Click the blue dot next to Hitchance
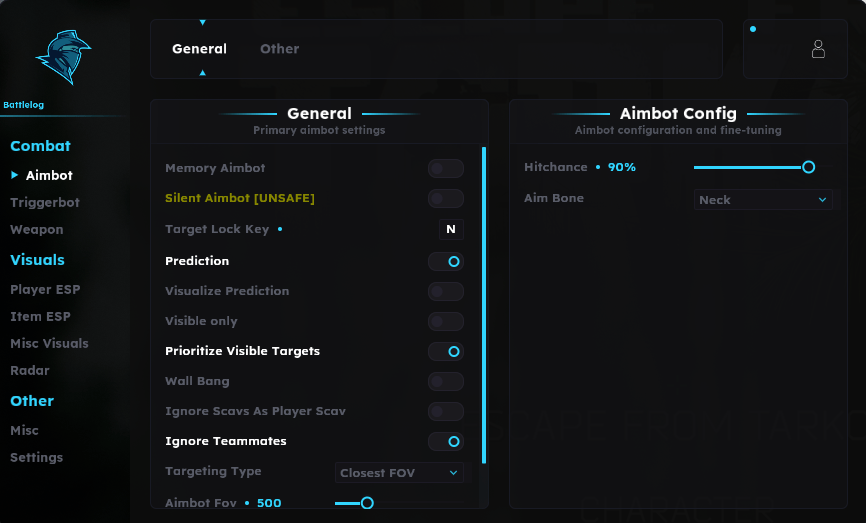The width and height of the screenshot is (866, 523). click(x=598, y=167)
